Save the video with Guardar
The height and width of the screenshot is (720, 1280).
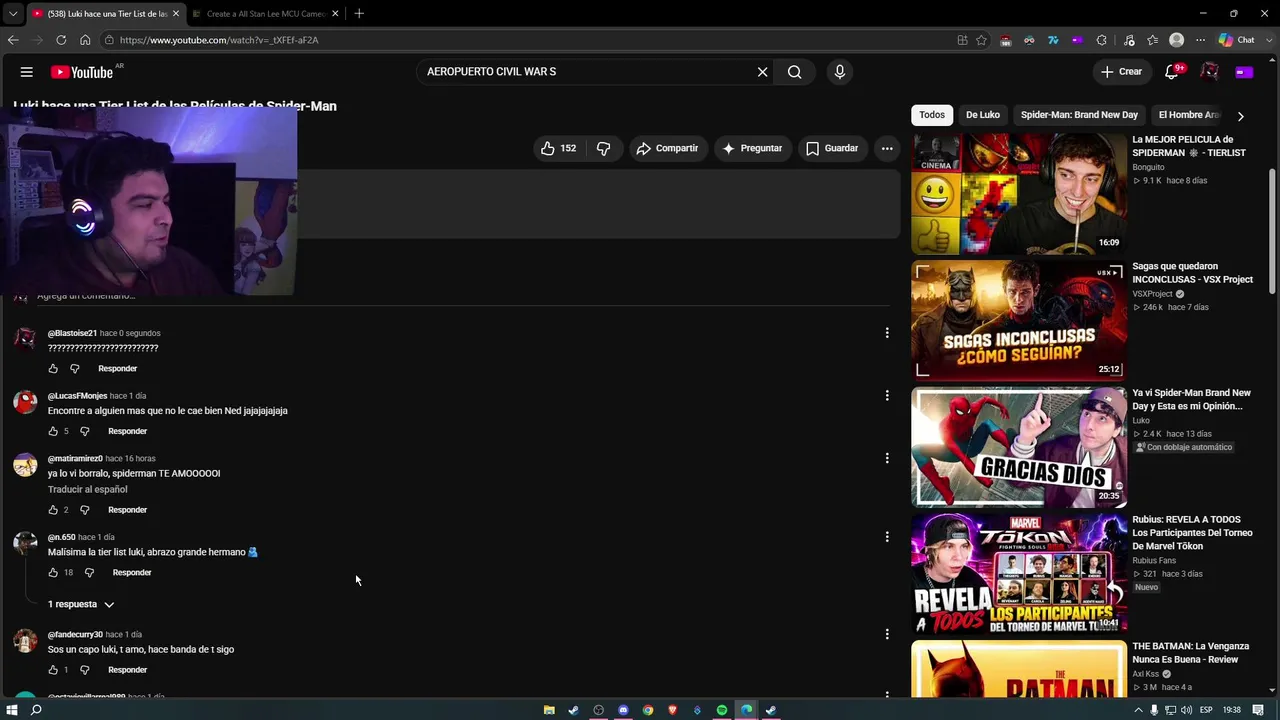click(832, 148)
